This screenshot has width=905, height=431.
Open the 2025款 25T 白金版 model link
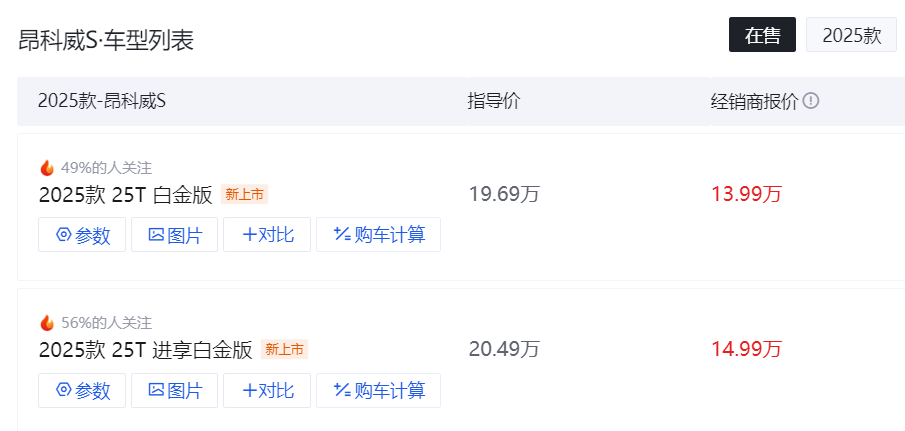[126, 195]
